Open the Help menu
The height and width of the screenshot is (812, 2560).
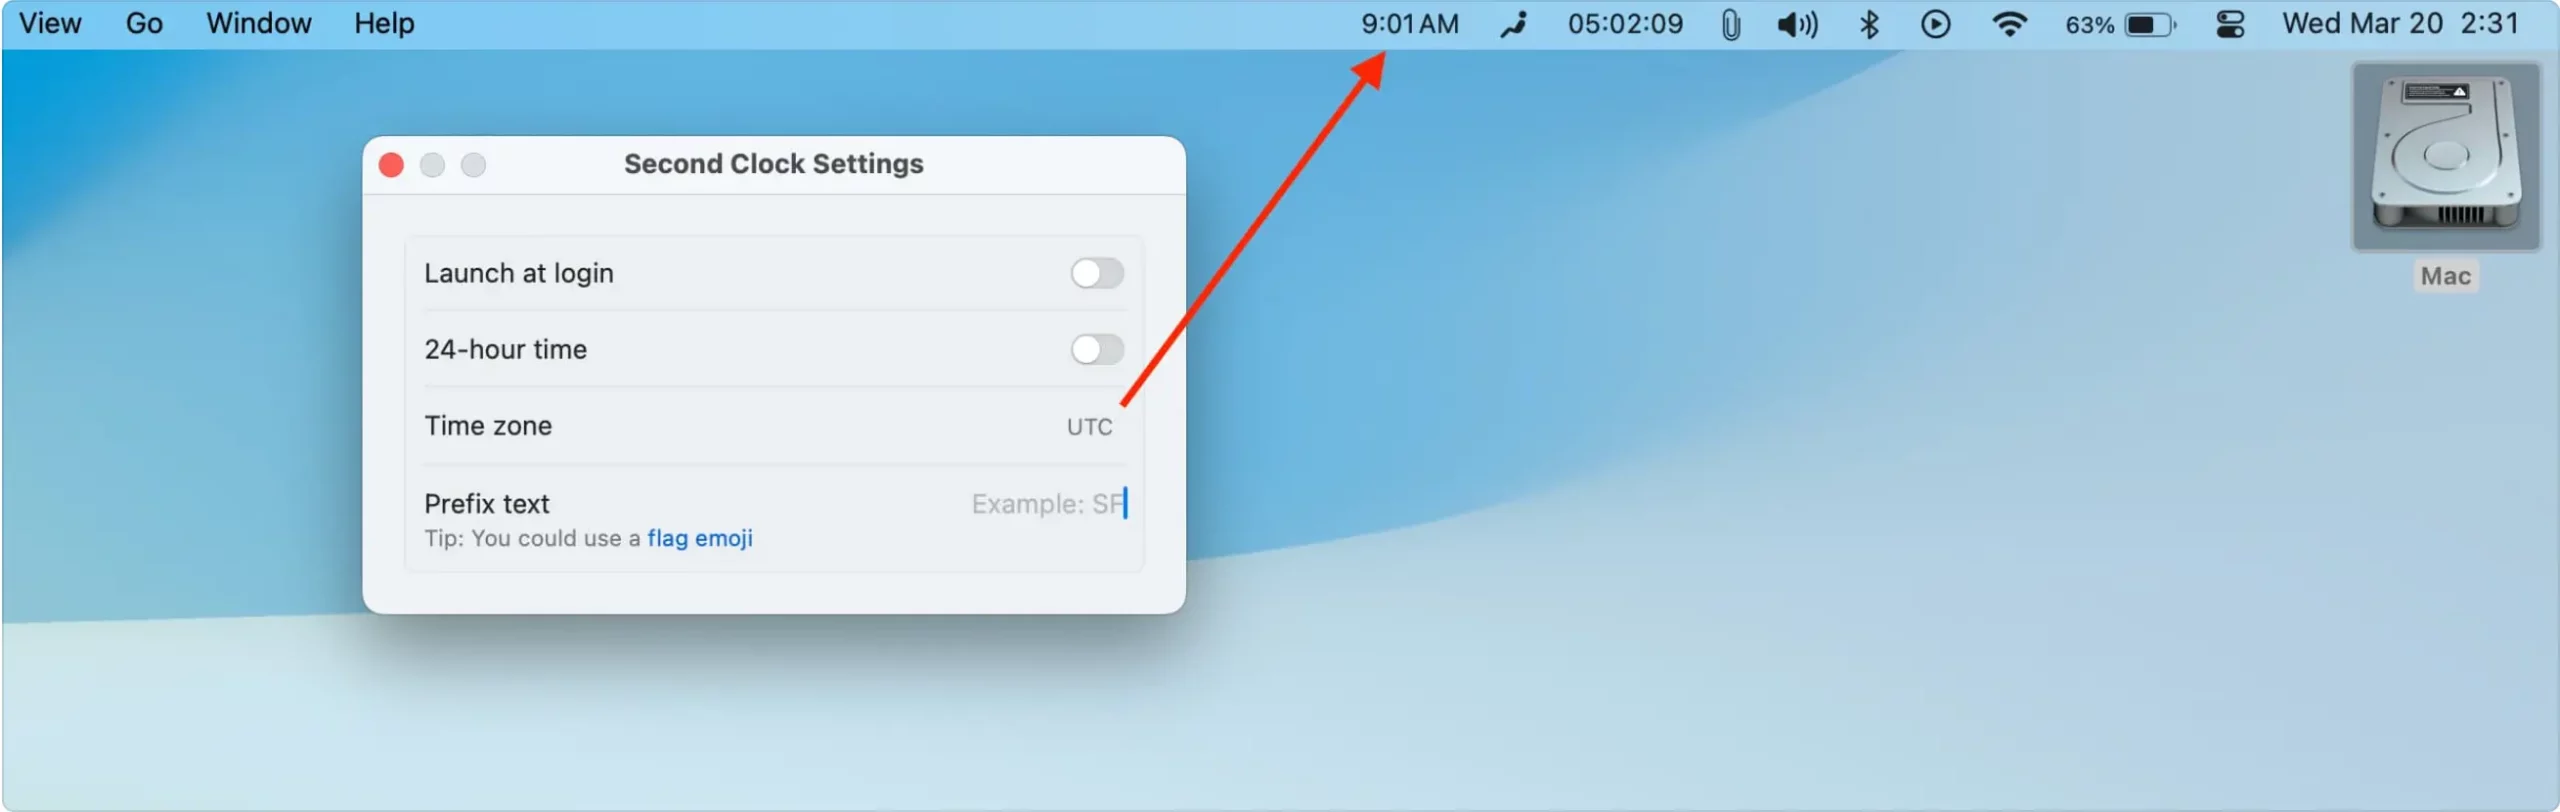pyautogui.click(x=384, y=24)
